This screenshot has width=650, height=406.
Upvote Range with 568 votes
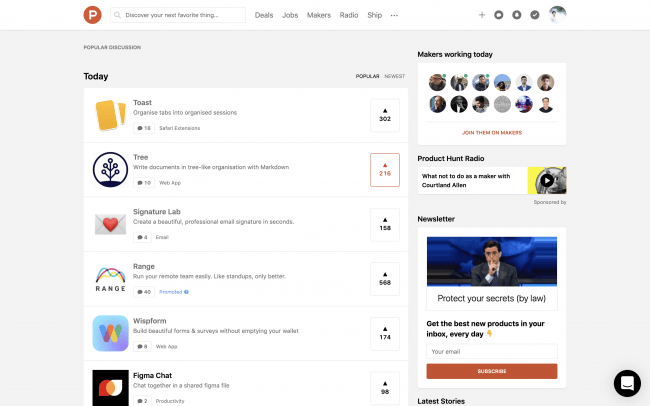[x=385, y=279]
